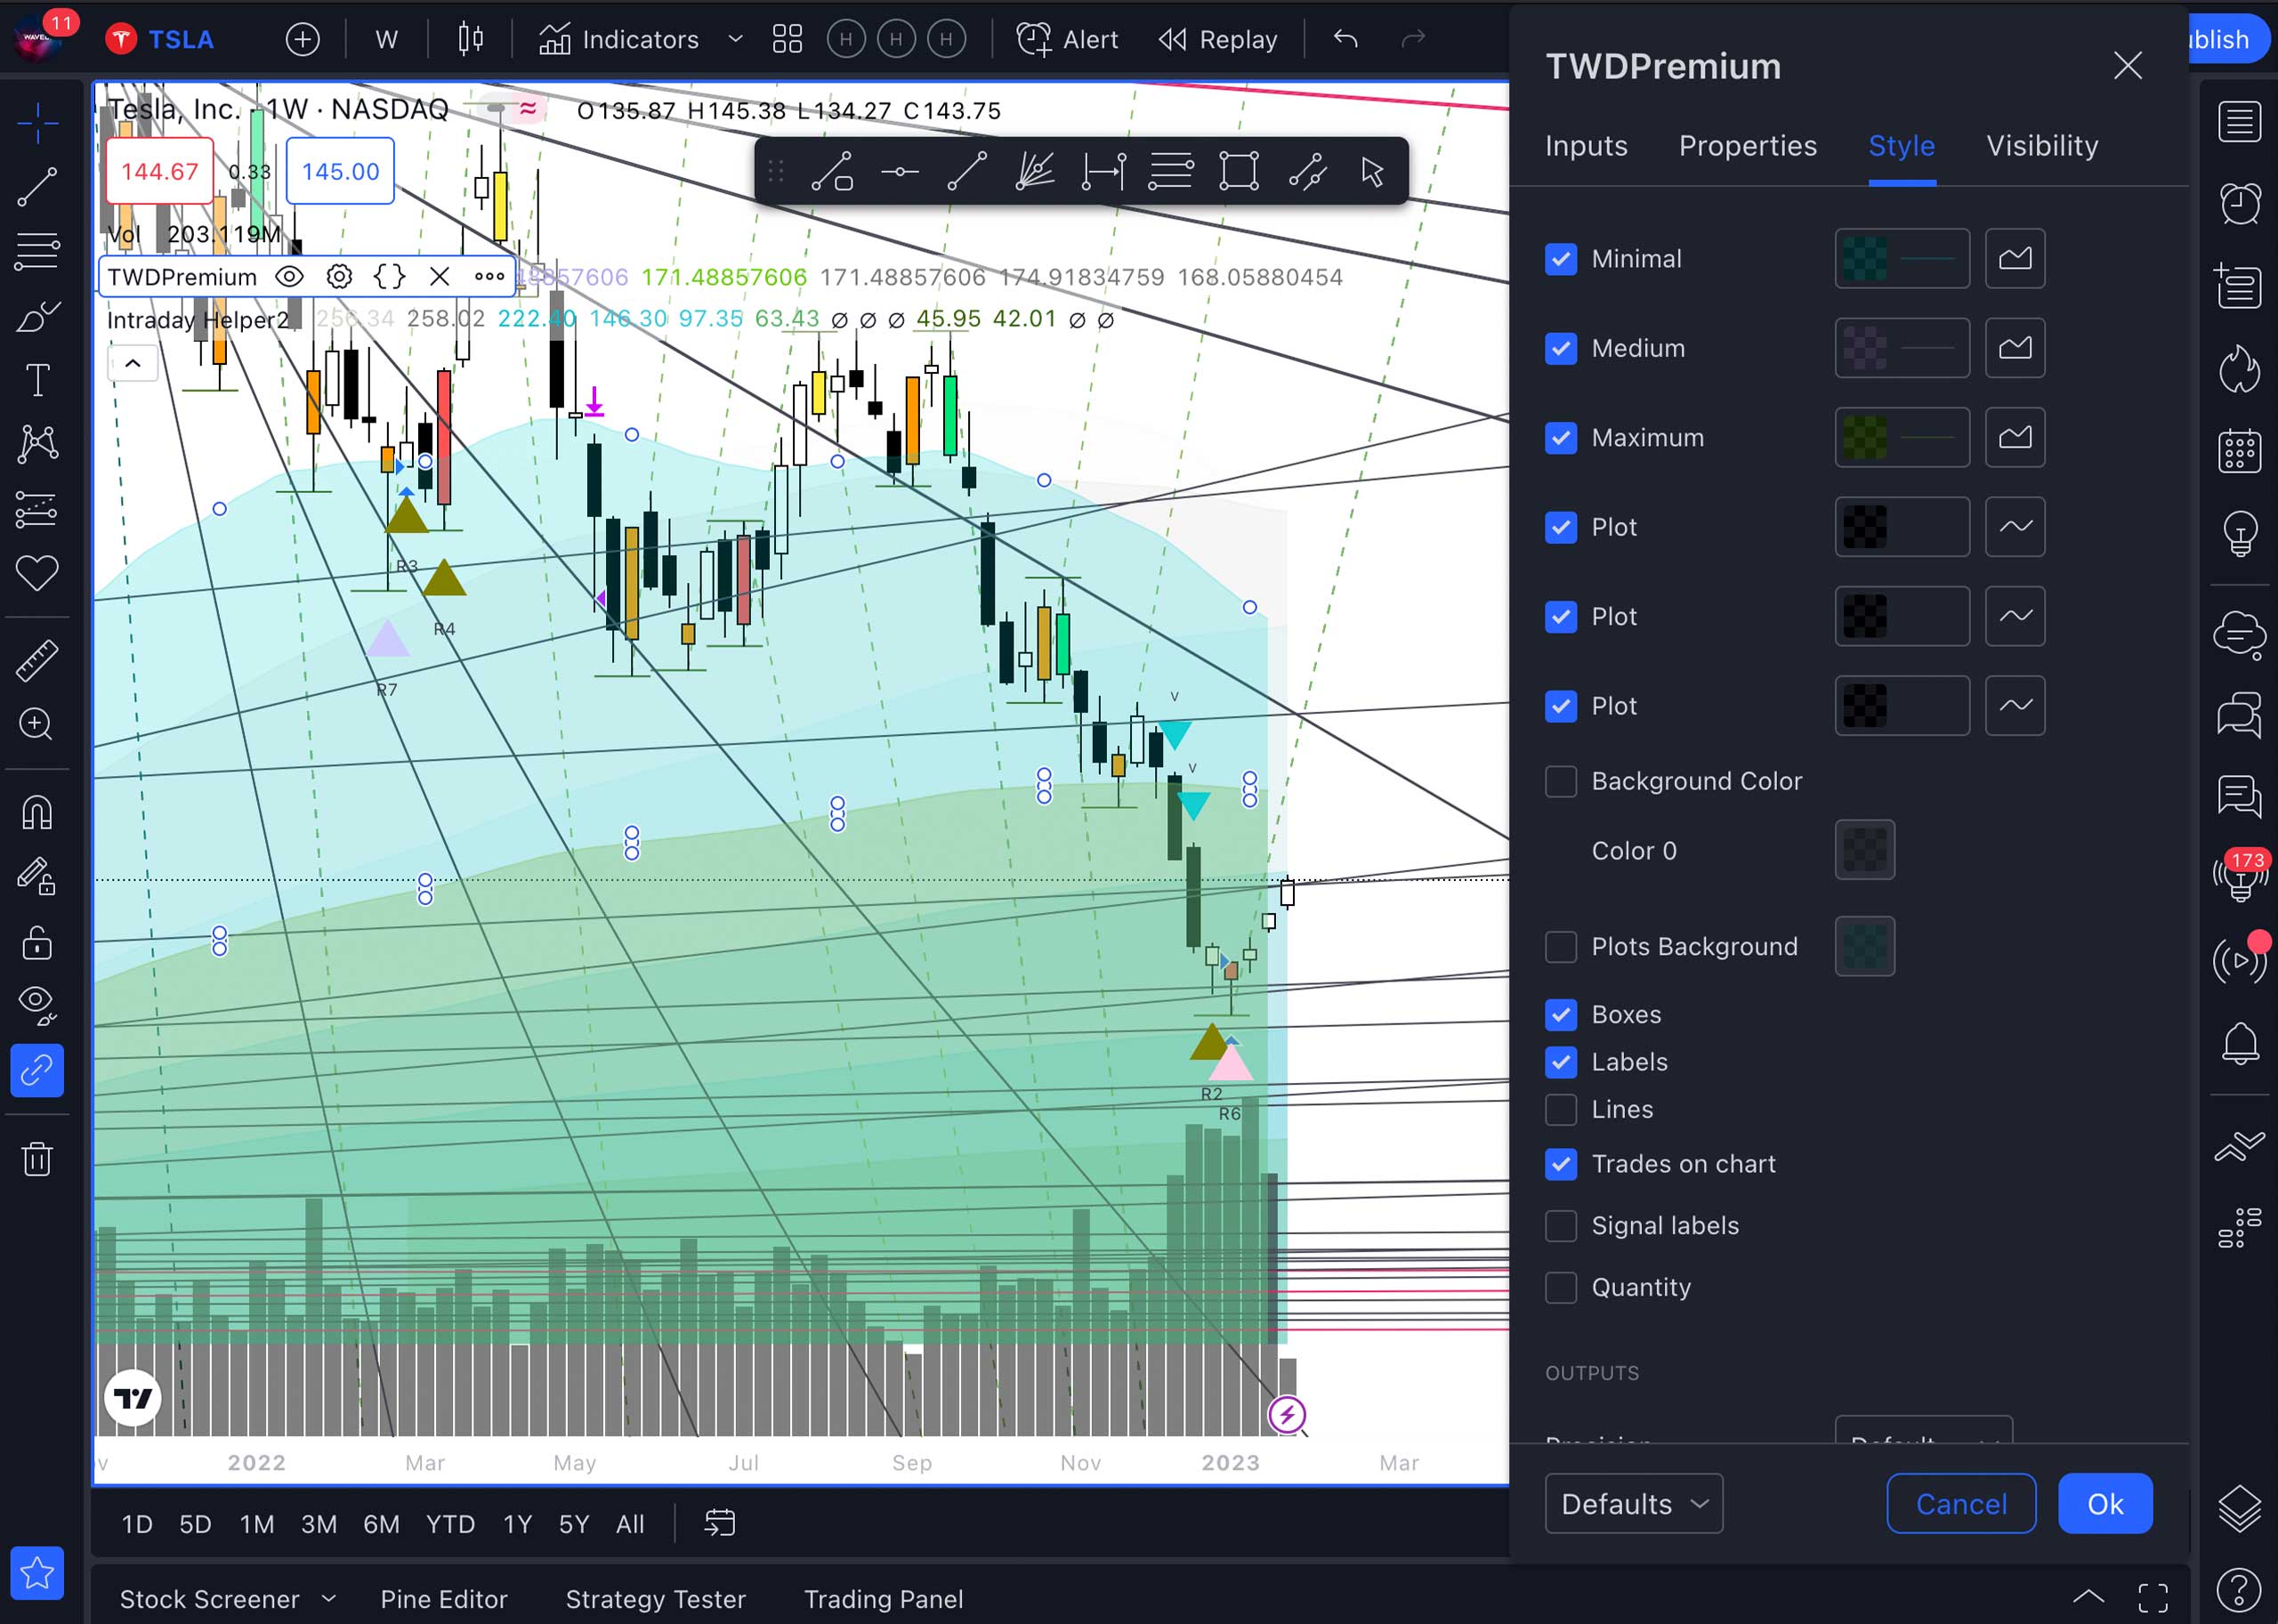This screenshot has width=2278, height=1624.
Task: Collapse the indicator legend arrow
Action: point(133,363)
